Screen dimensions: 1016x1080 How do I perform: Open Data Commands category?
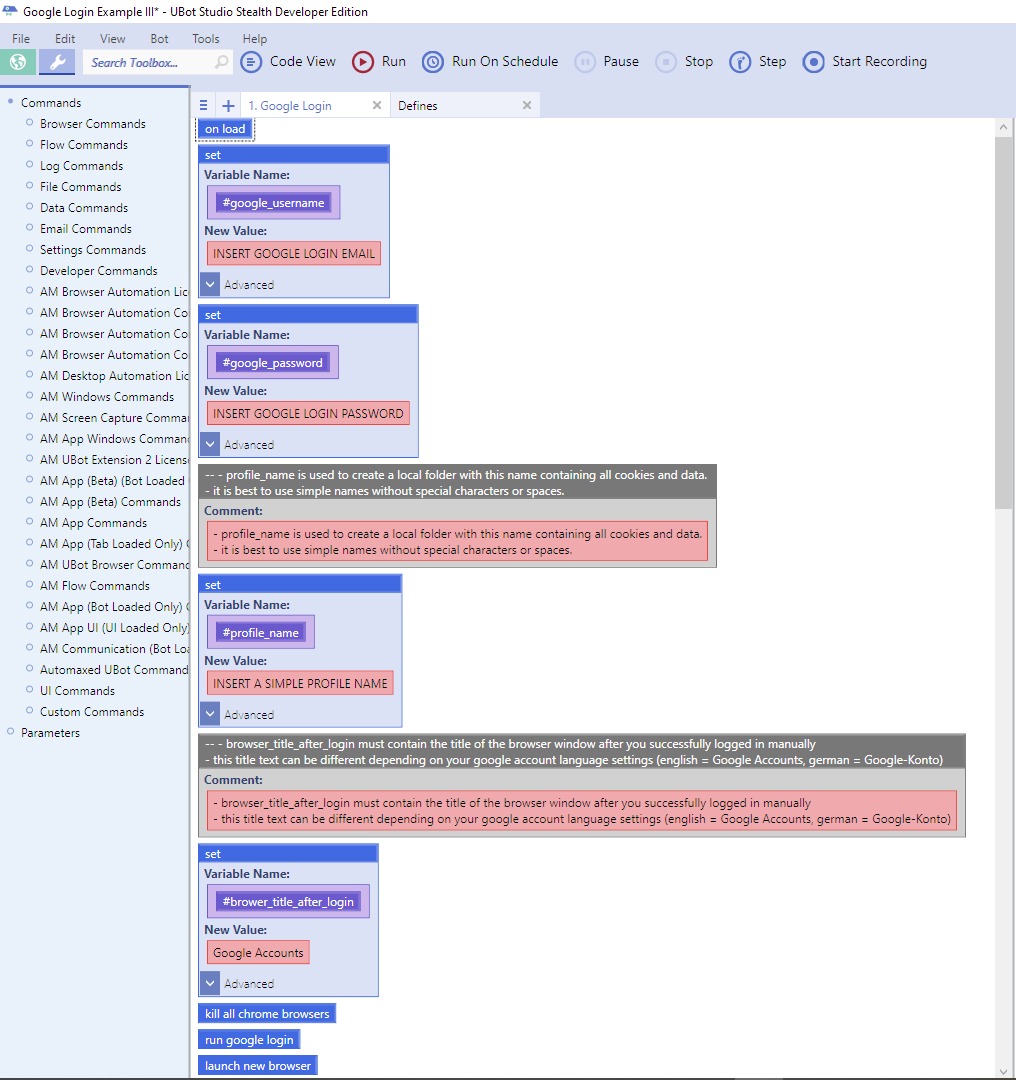point(83,208)
